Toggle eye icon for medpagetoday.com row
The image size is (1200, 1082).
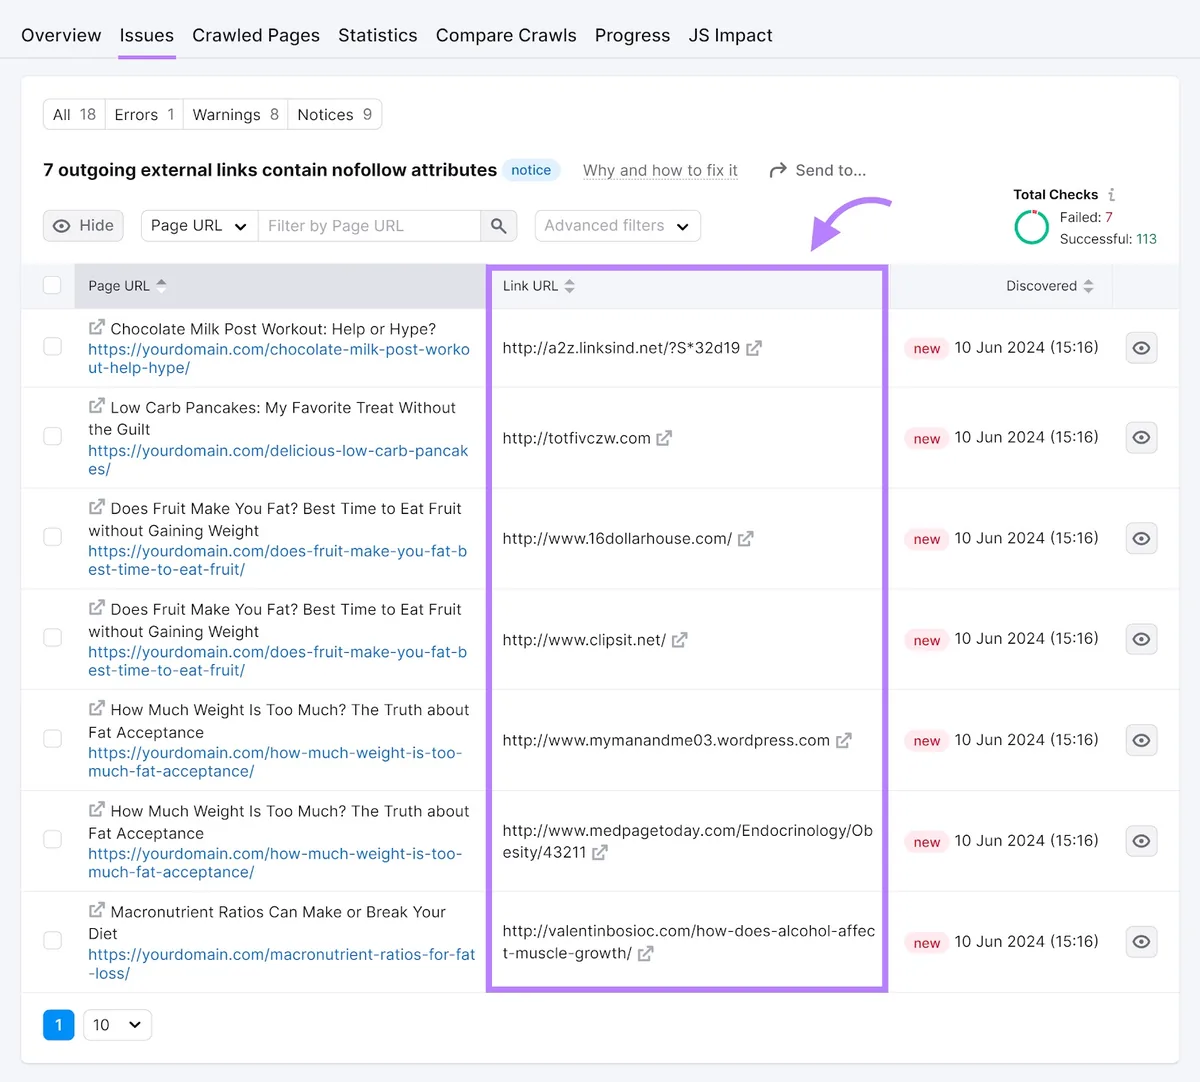1141,842
